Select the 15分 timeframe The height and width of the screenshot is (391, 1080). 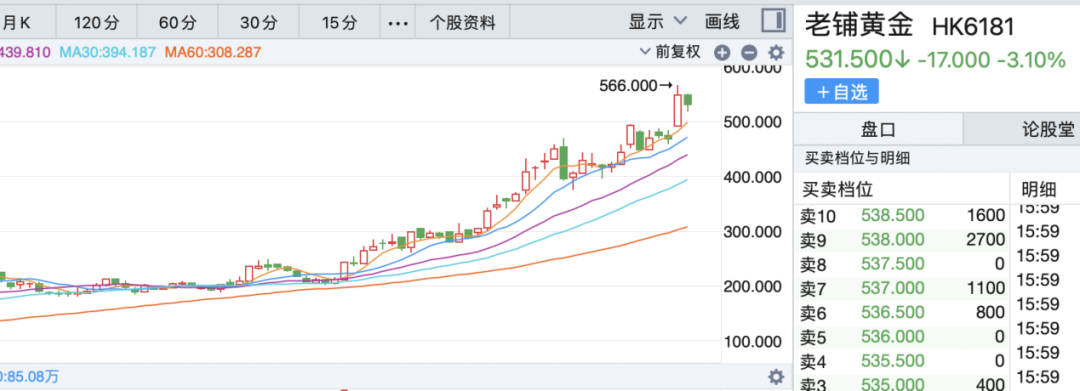[340, 23]
